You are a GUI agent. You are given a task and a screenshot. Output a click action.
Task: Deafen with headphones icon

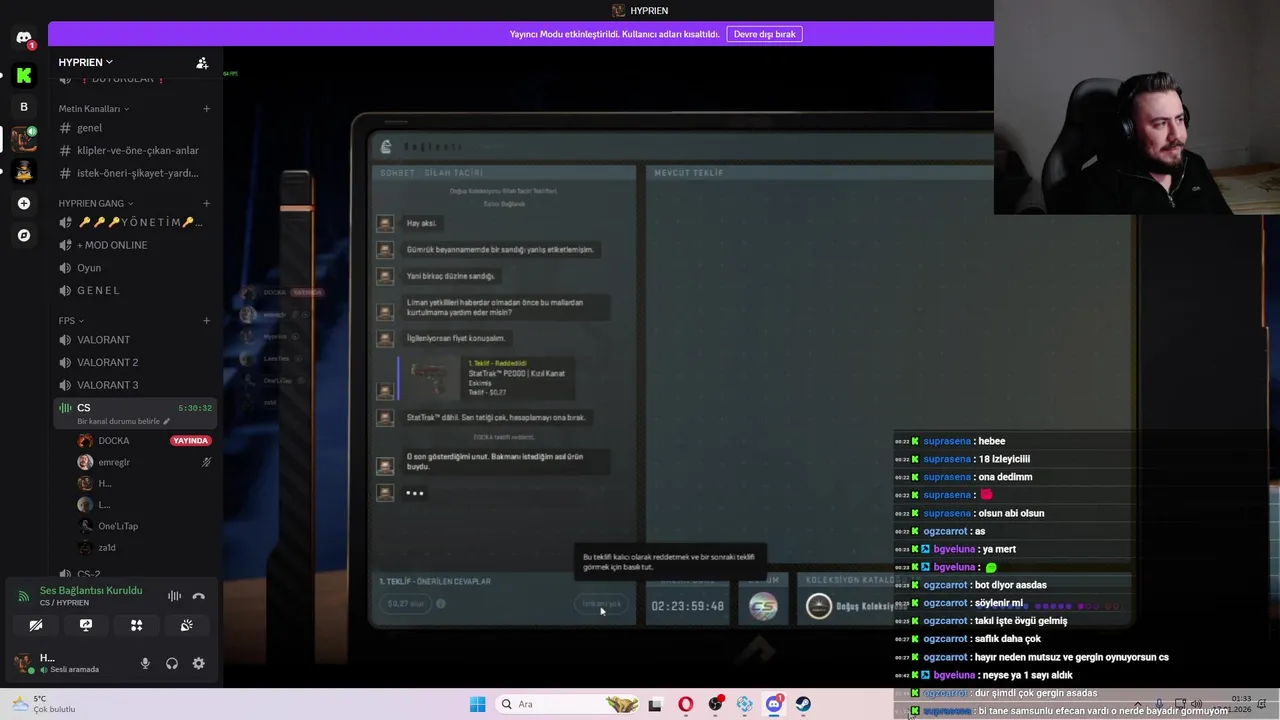click(x=172, y=663)
